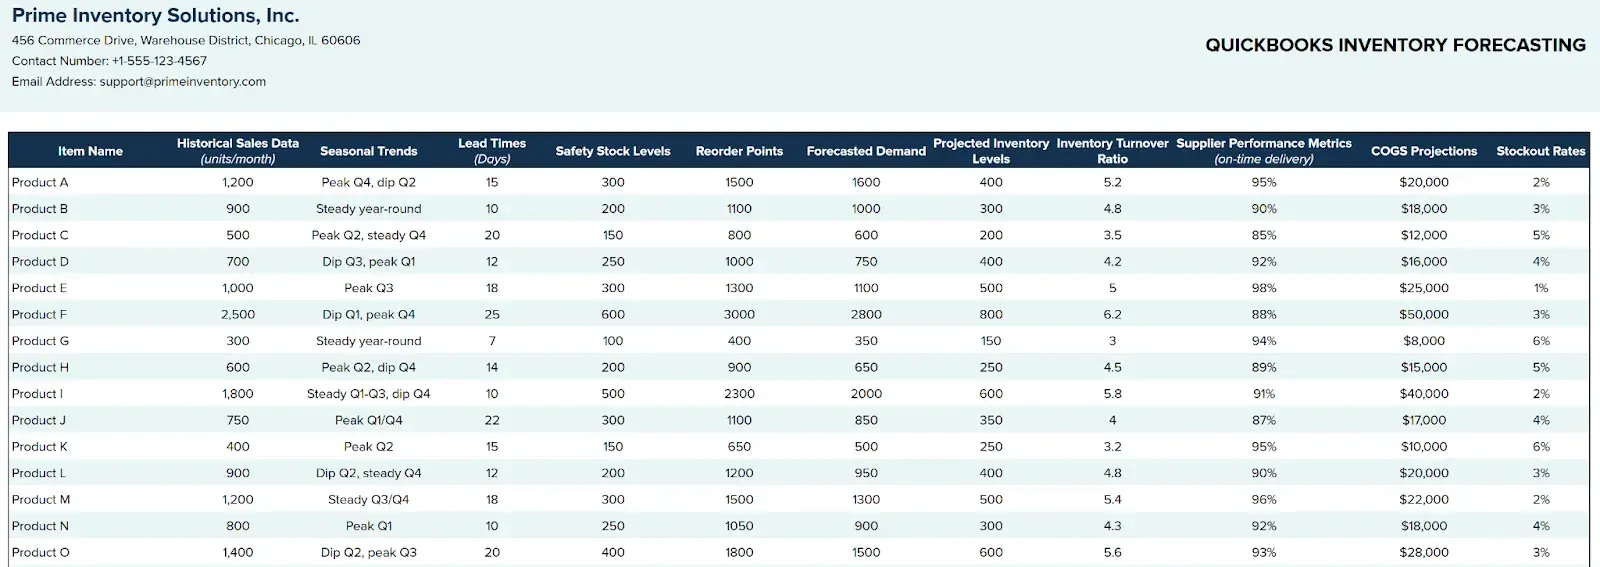Viewport: 1600px width, 567px height.
Task: Click the support@primeinventory.com email address
Action: 182,82
